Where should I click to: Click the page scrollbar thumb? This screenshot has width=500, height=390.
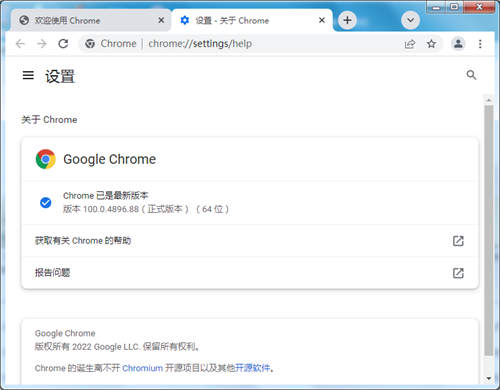pos(489,230)
